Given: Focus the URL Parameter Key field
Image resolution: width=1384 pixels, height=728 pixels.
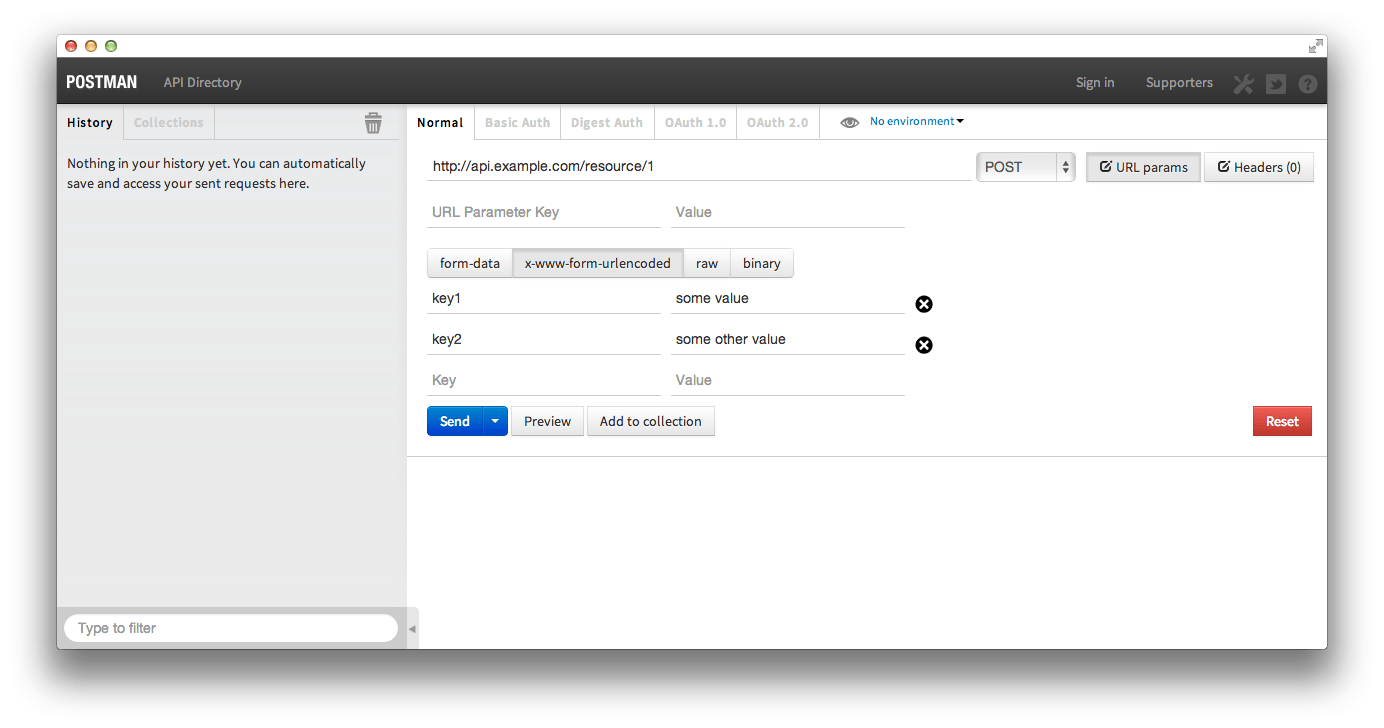Looking at the screenshot, I should tap(544, 212).
